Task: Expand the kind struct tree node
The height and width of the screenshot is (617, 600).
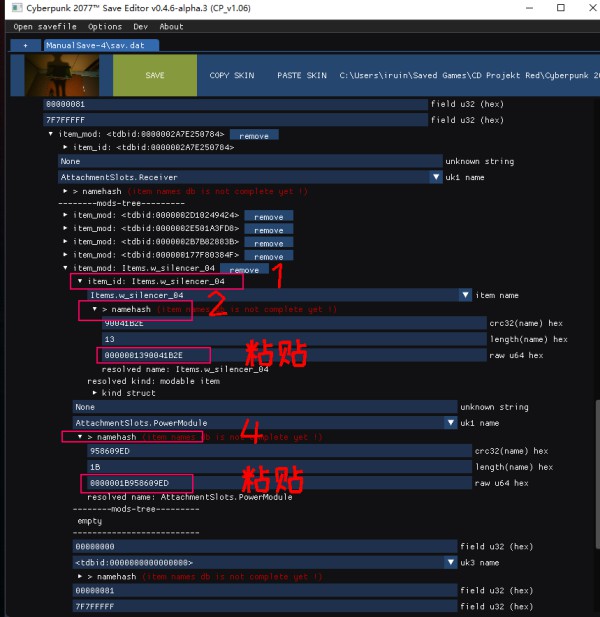Action: (94, 392)
